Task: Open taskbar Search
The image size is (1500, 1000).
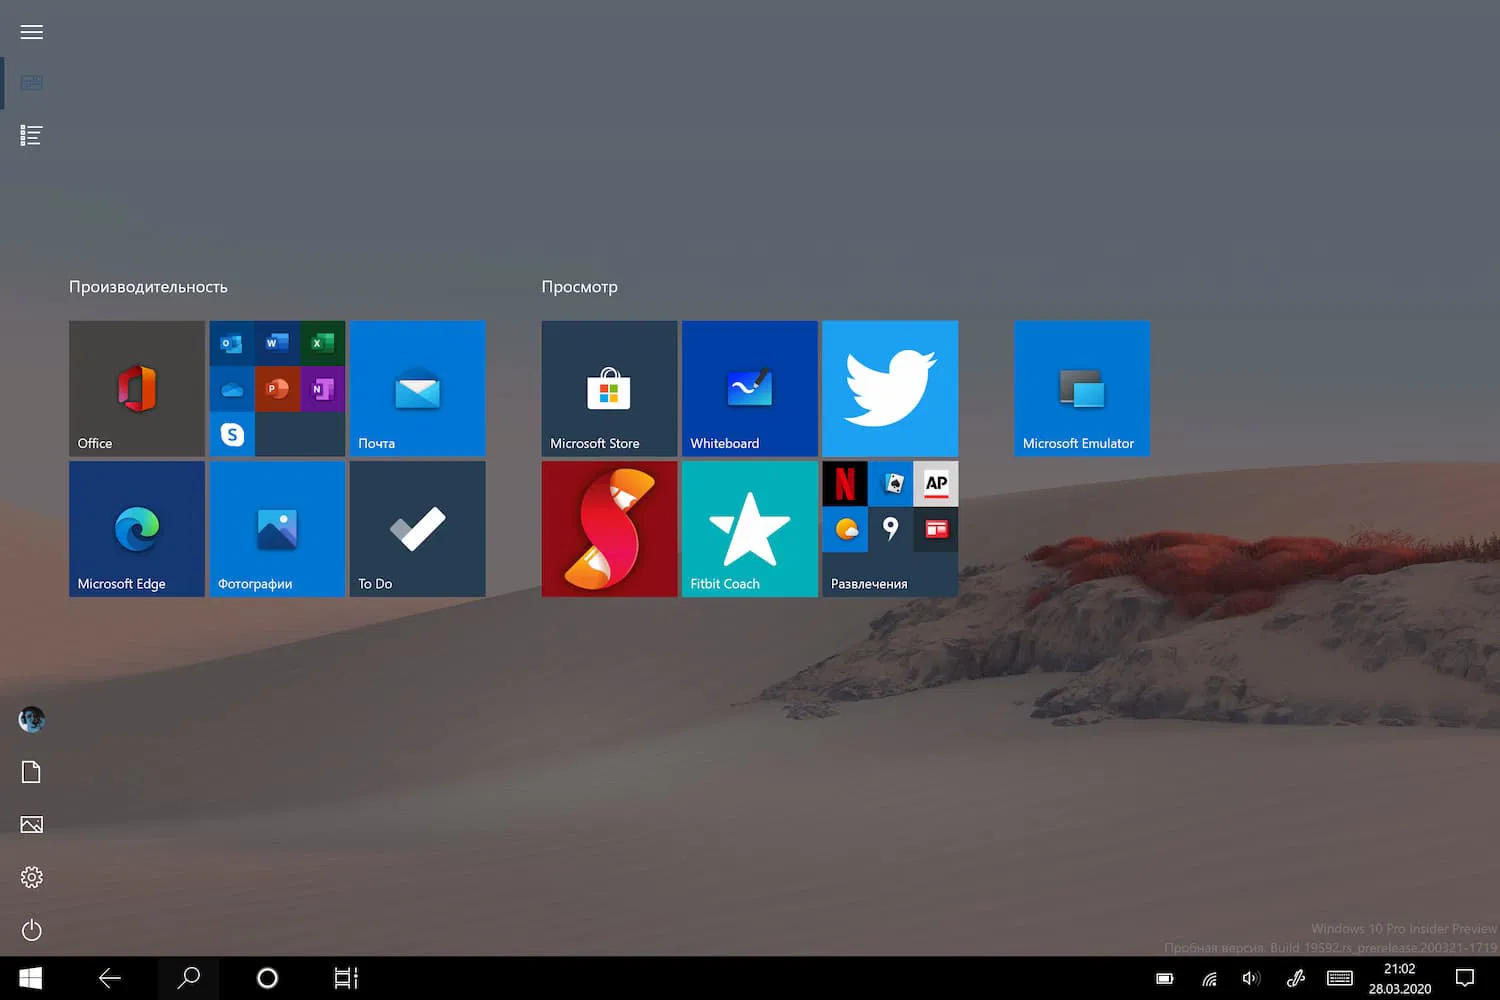Action: pos(188,978)
